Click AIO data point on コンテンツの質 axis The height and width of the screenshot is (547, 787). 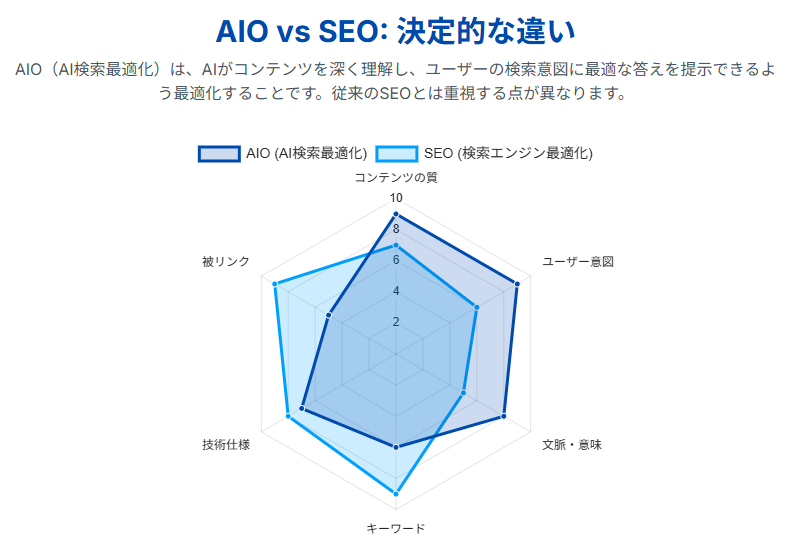tap(396, 214)
